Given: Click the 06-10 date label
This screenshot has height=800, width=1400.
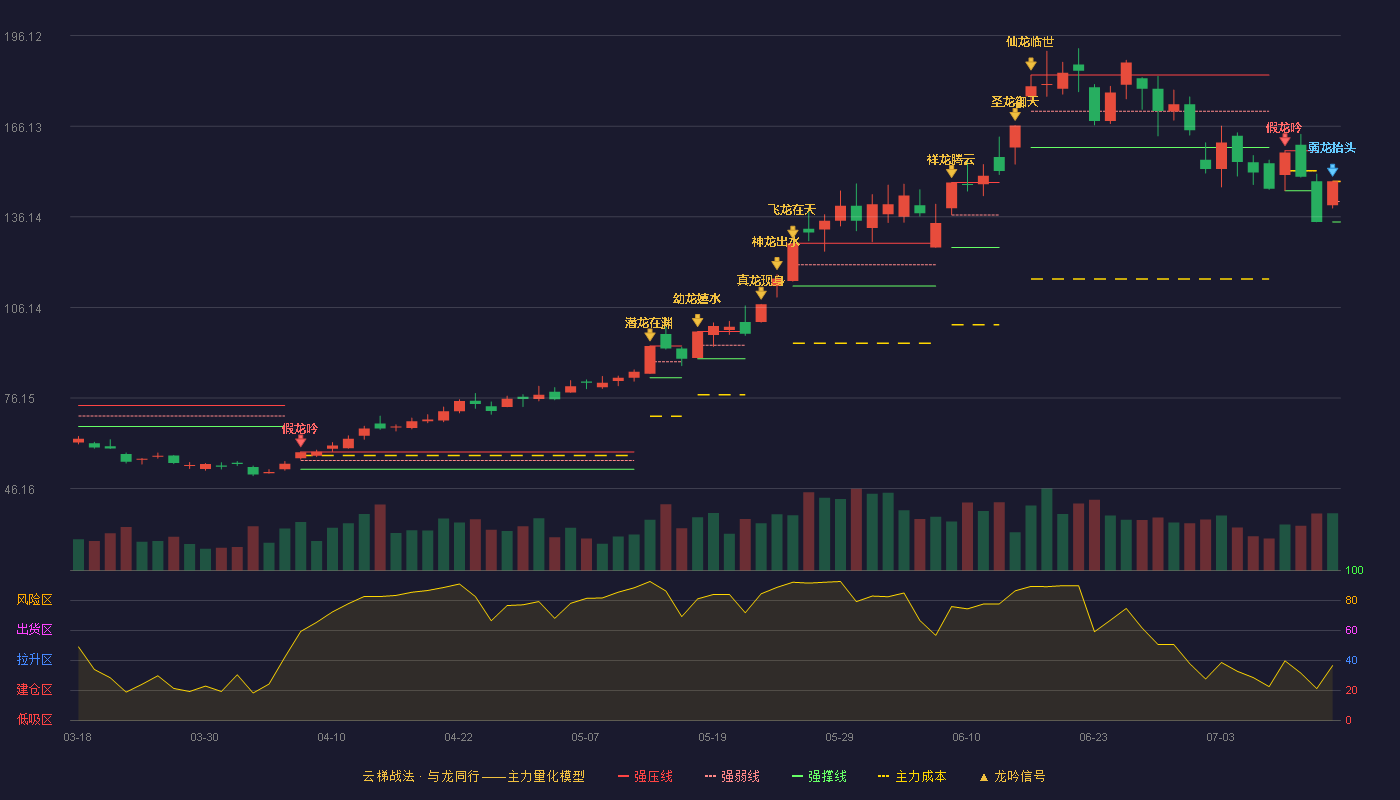Looking at the screenshot, I should (x=966, y=737).
